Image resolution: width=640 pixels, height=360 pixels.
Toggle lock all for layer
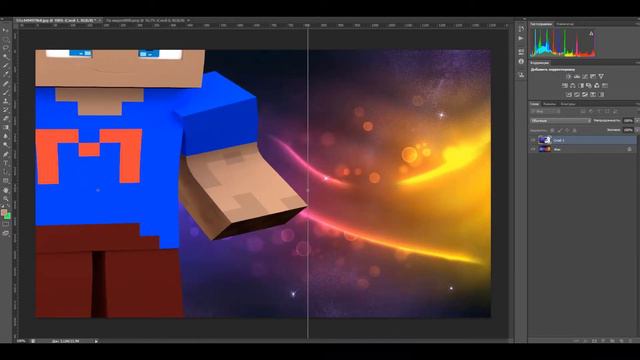click(x=574, y=130)
